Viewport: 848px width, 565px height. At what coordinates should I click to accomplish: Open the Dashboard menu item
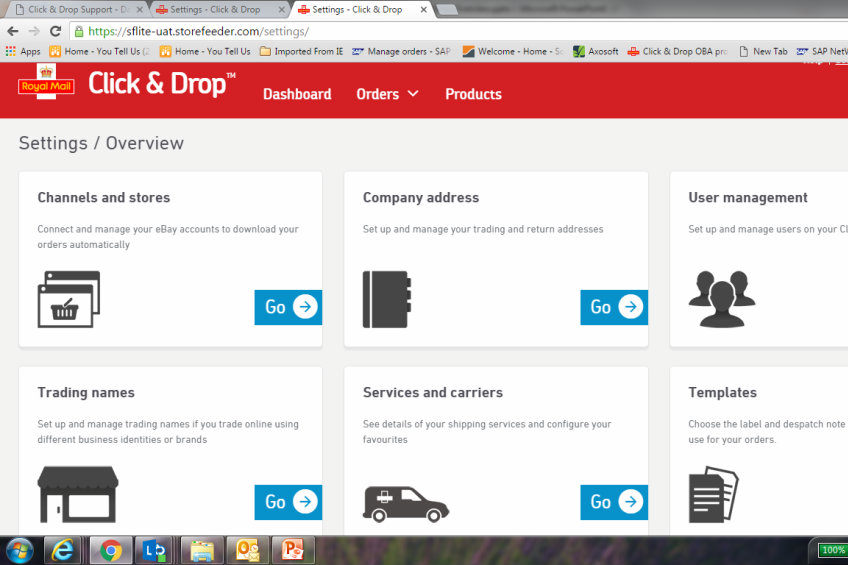297,94
